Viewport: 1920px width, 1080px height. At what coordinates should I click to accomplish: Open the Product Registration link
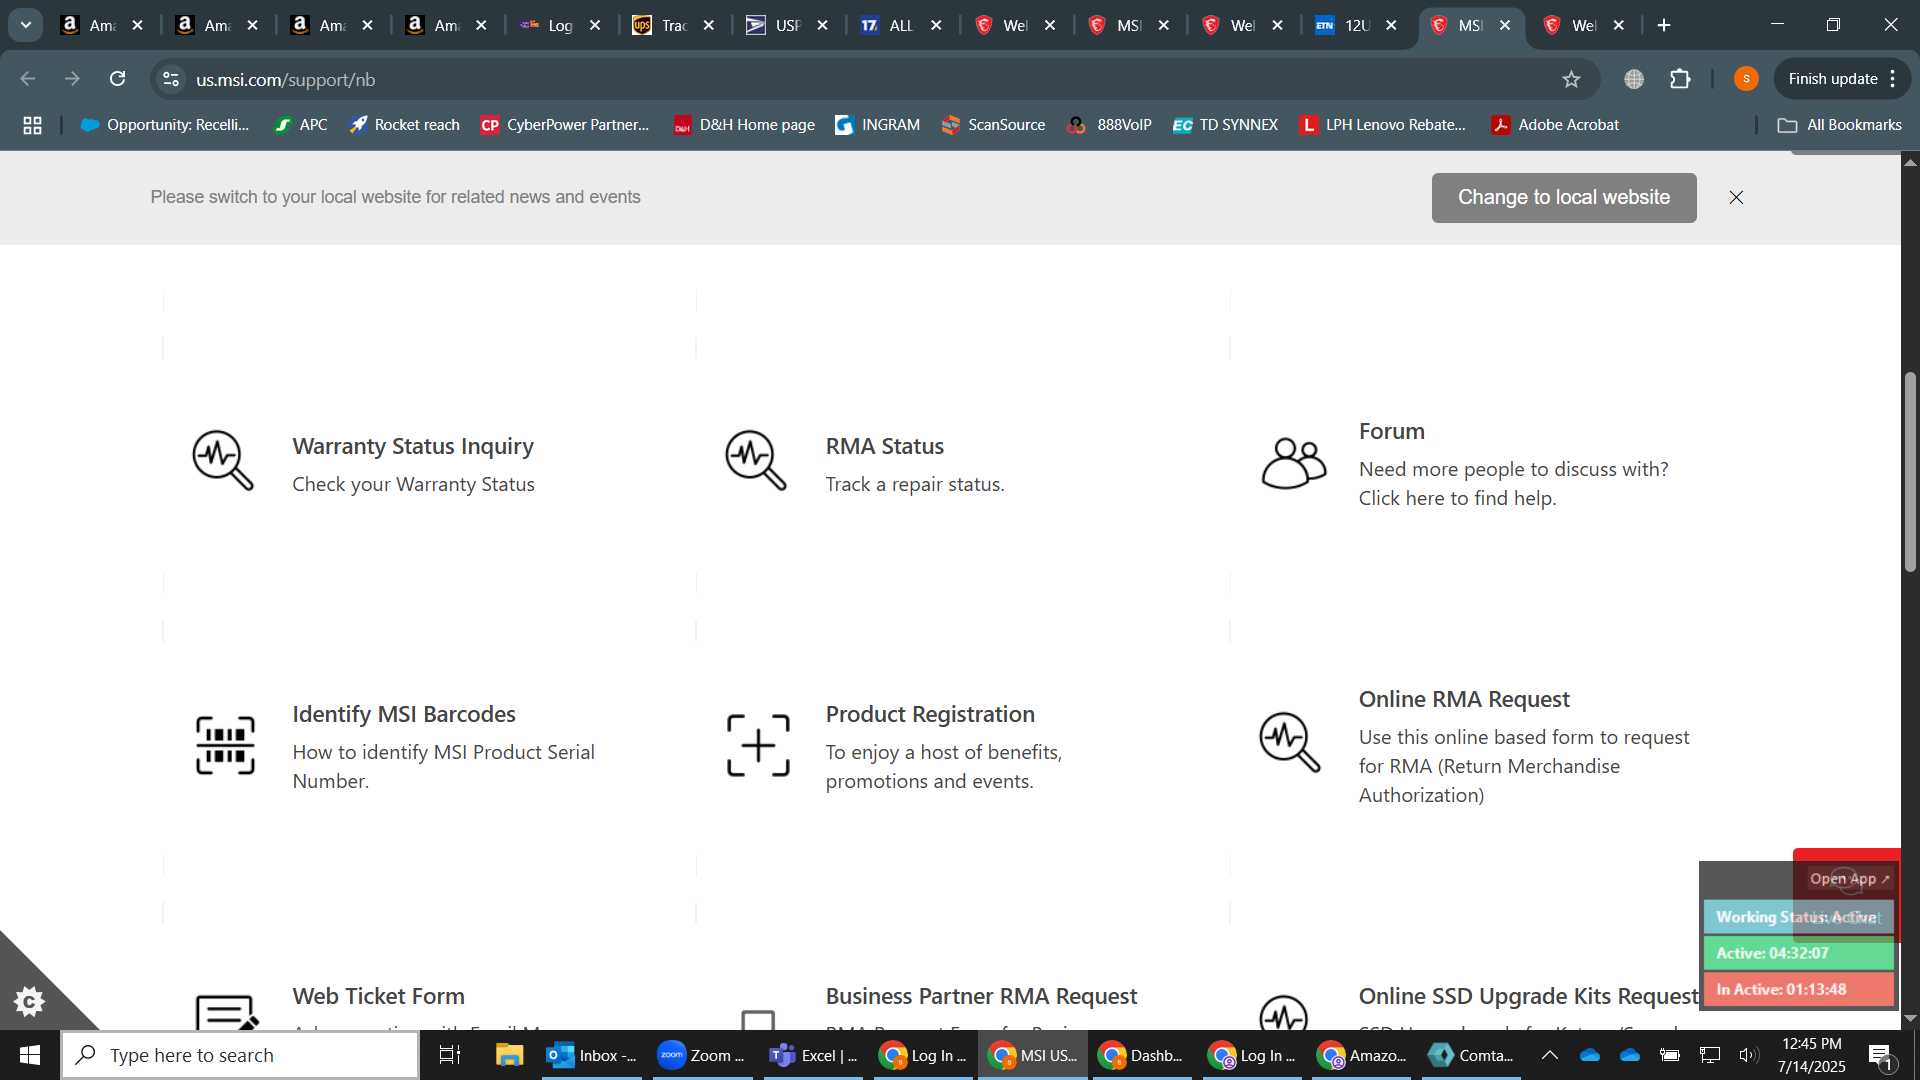930,714
